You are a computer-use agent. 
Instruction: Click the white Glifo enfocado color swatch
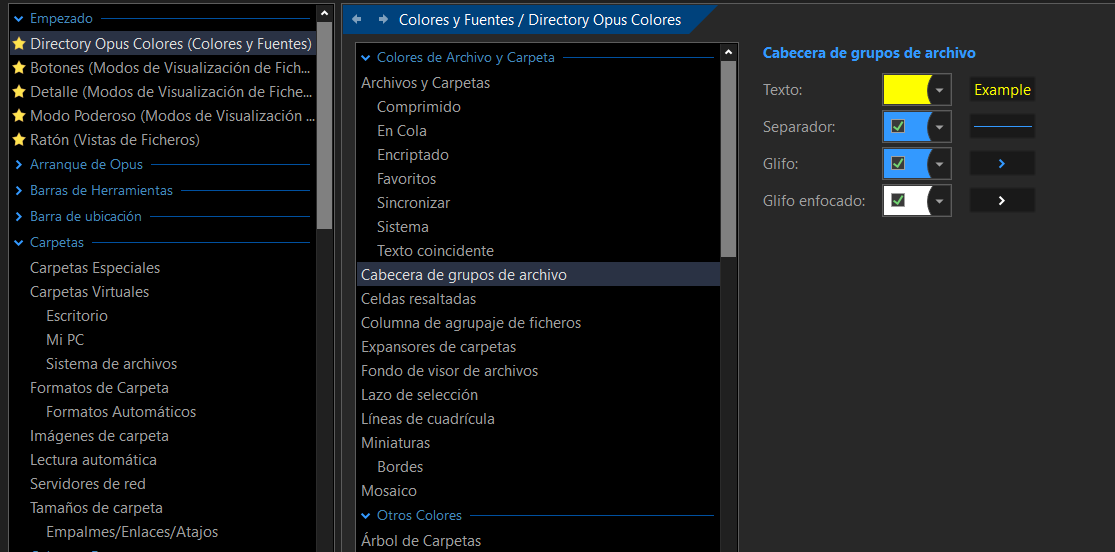click(907, 201)
